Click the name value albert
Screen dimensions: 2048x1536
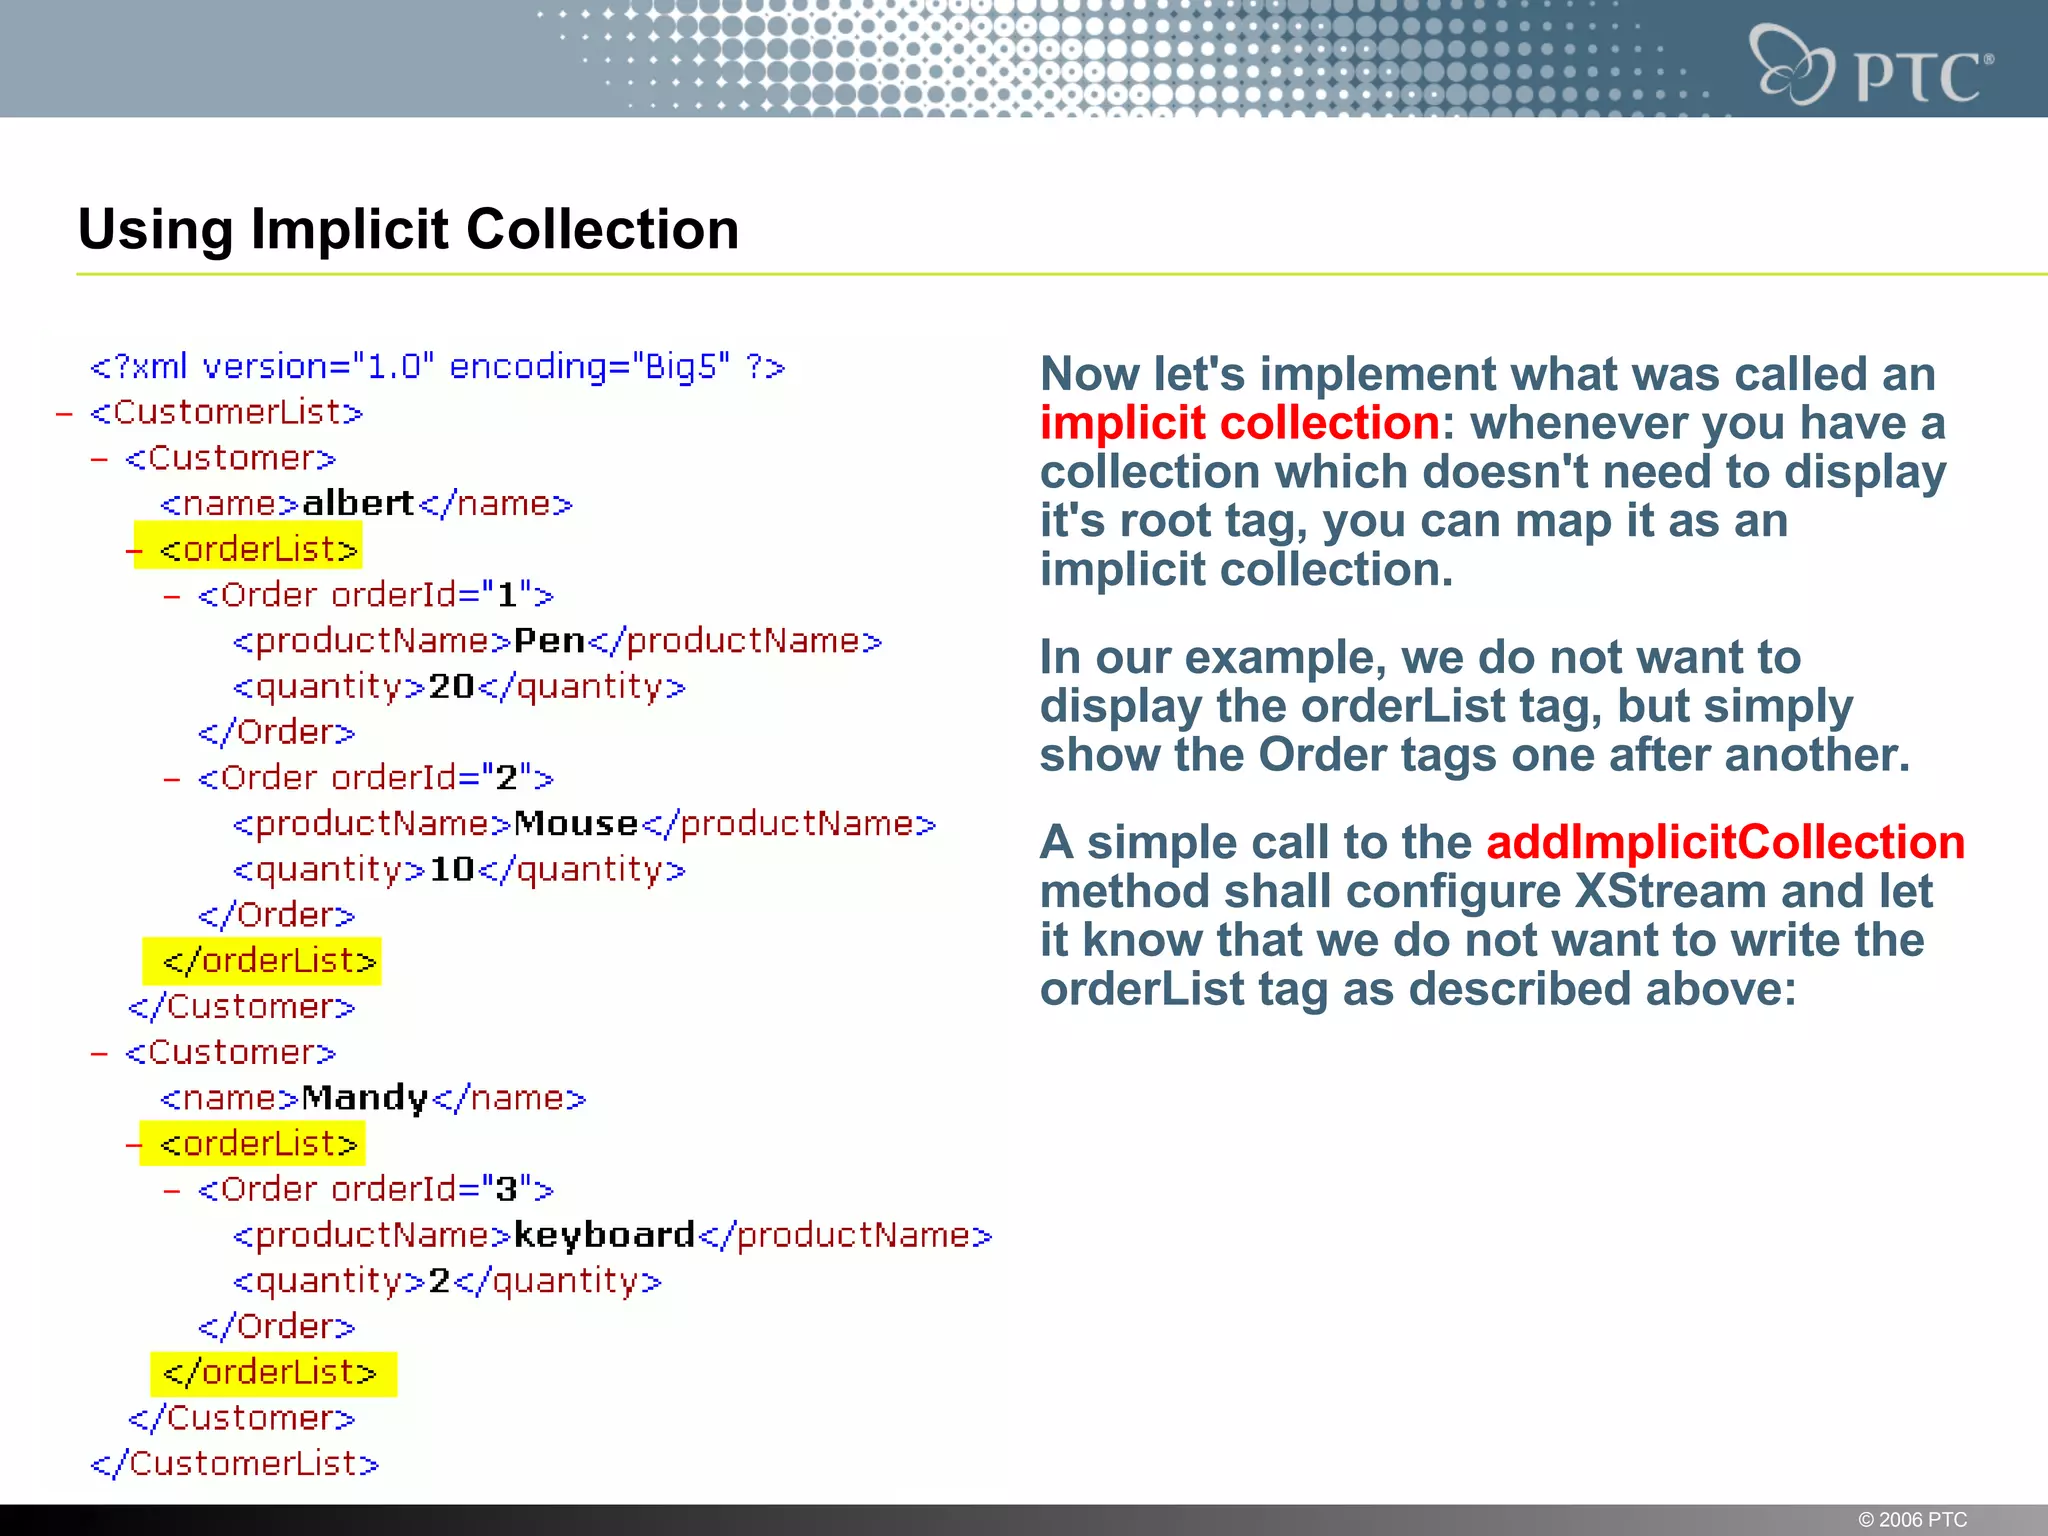(x=358, y=503)
